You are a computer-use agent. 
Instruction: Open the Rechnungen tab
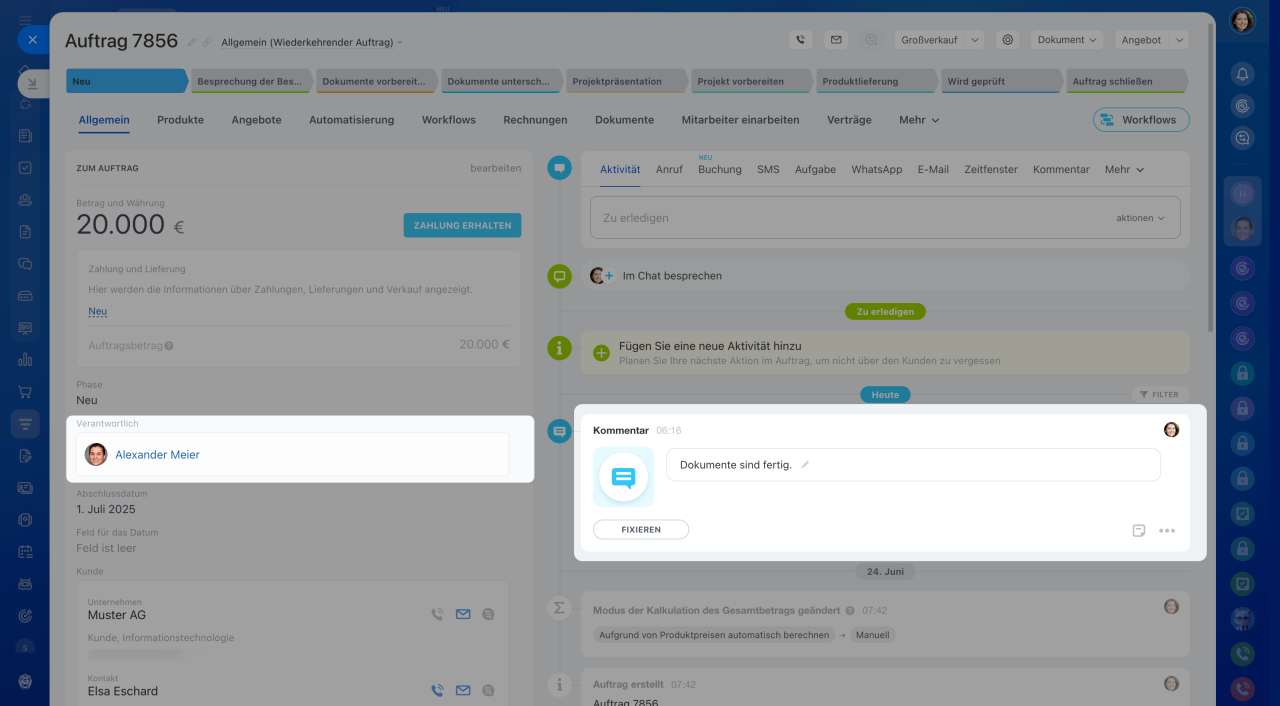(535, 120)
